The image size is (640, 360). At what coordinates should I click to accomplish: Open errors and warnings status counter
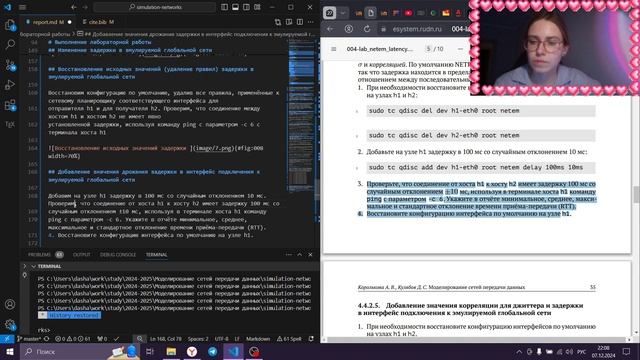73,339
